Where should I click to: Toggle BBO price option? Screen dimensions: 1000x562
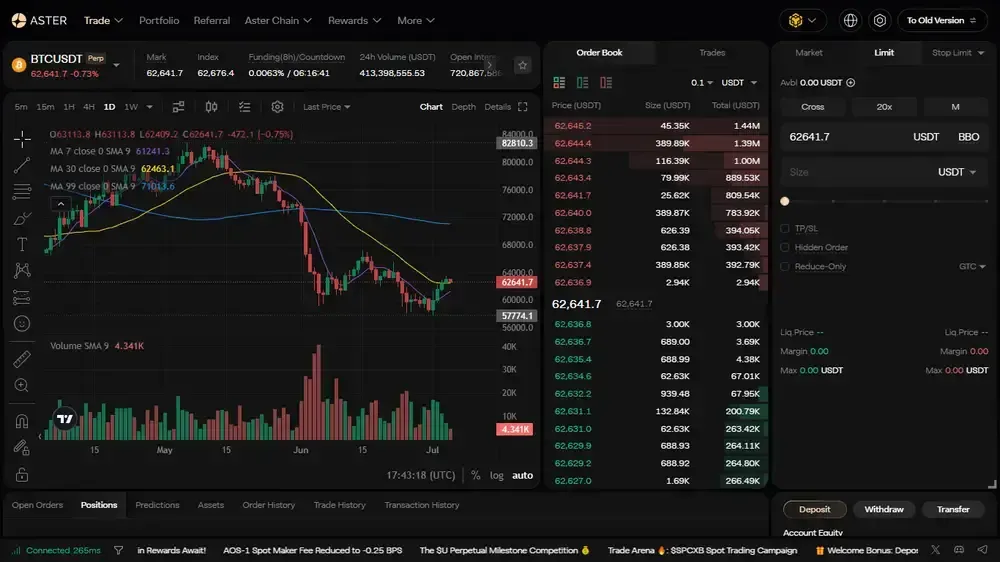(968, 137)
